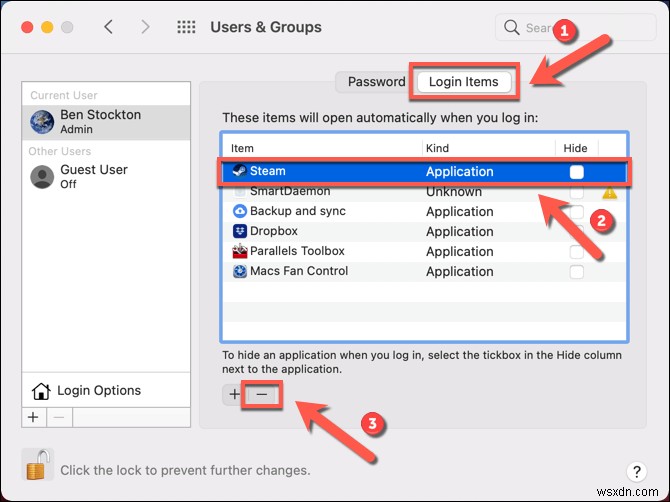Viewport: 670px width, 502px height.
Task: Add a login item with plus button
Action: pyautogui.click(x=235, y=394)
